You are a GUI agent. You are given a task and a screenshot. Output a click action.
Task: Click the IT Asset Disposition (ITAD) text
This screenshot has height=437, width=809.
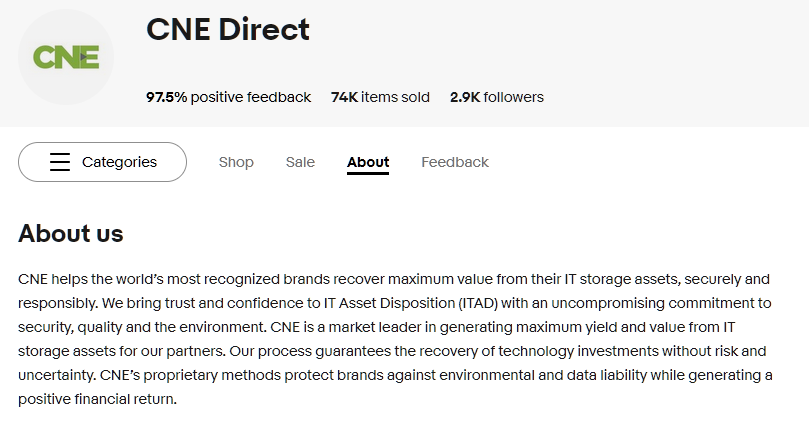tap(411, 303)
